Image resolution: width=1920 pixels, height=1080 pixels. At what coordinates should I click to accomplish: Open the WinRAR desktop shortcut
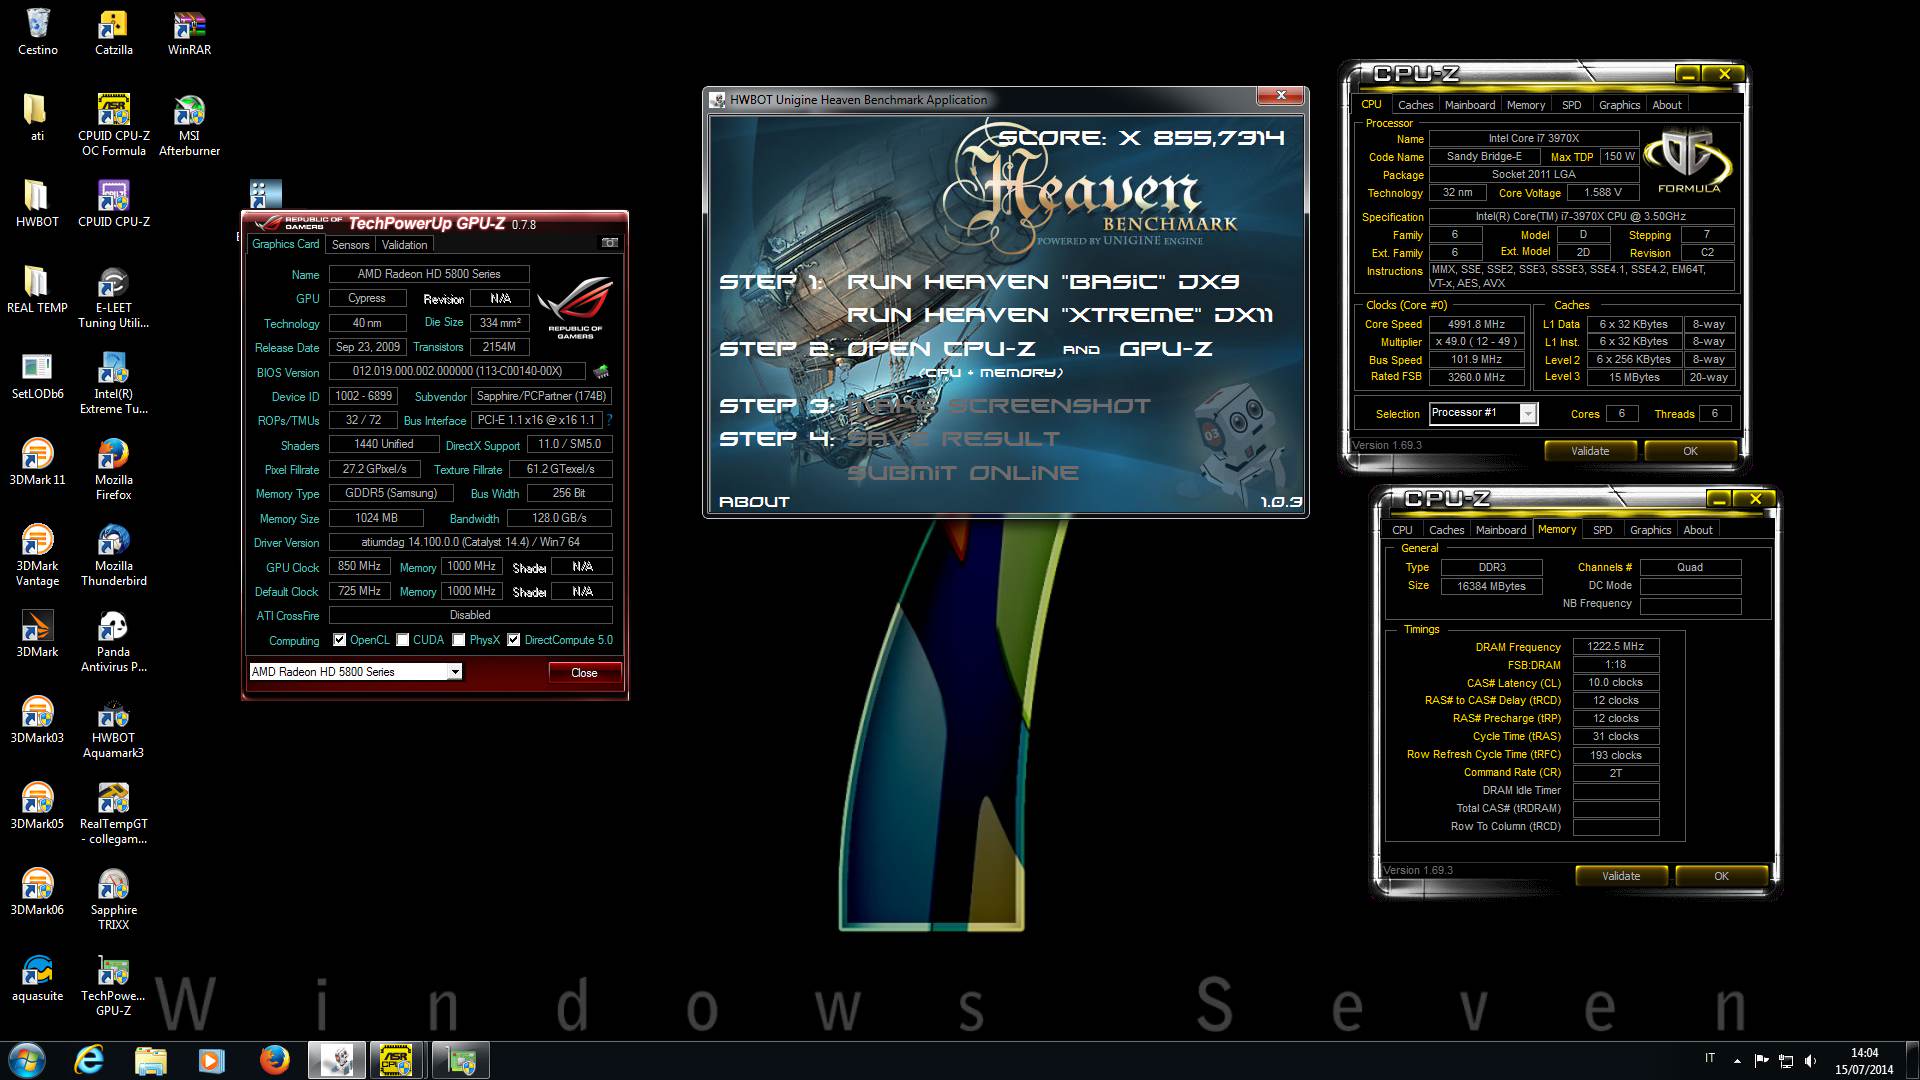(x=189, y=32)
